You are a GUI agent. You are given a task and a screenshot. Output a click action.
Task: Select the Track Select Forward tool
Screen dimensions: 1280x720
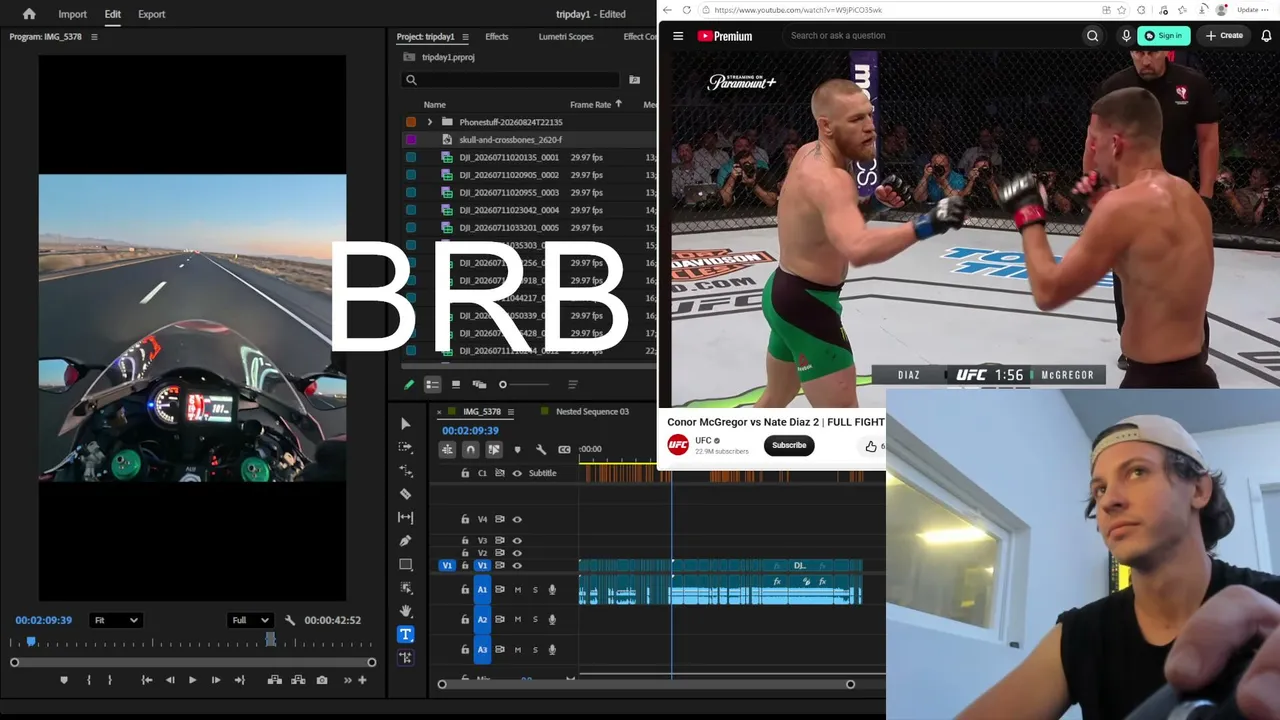point(405,447)
